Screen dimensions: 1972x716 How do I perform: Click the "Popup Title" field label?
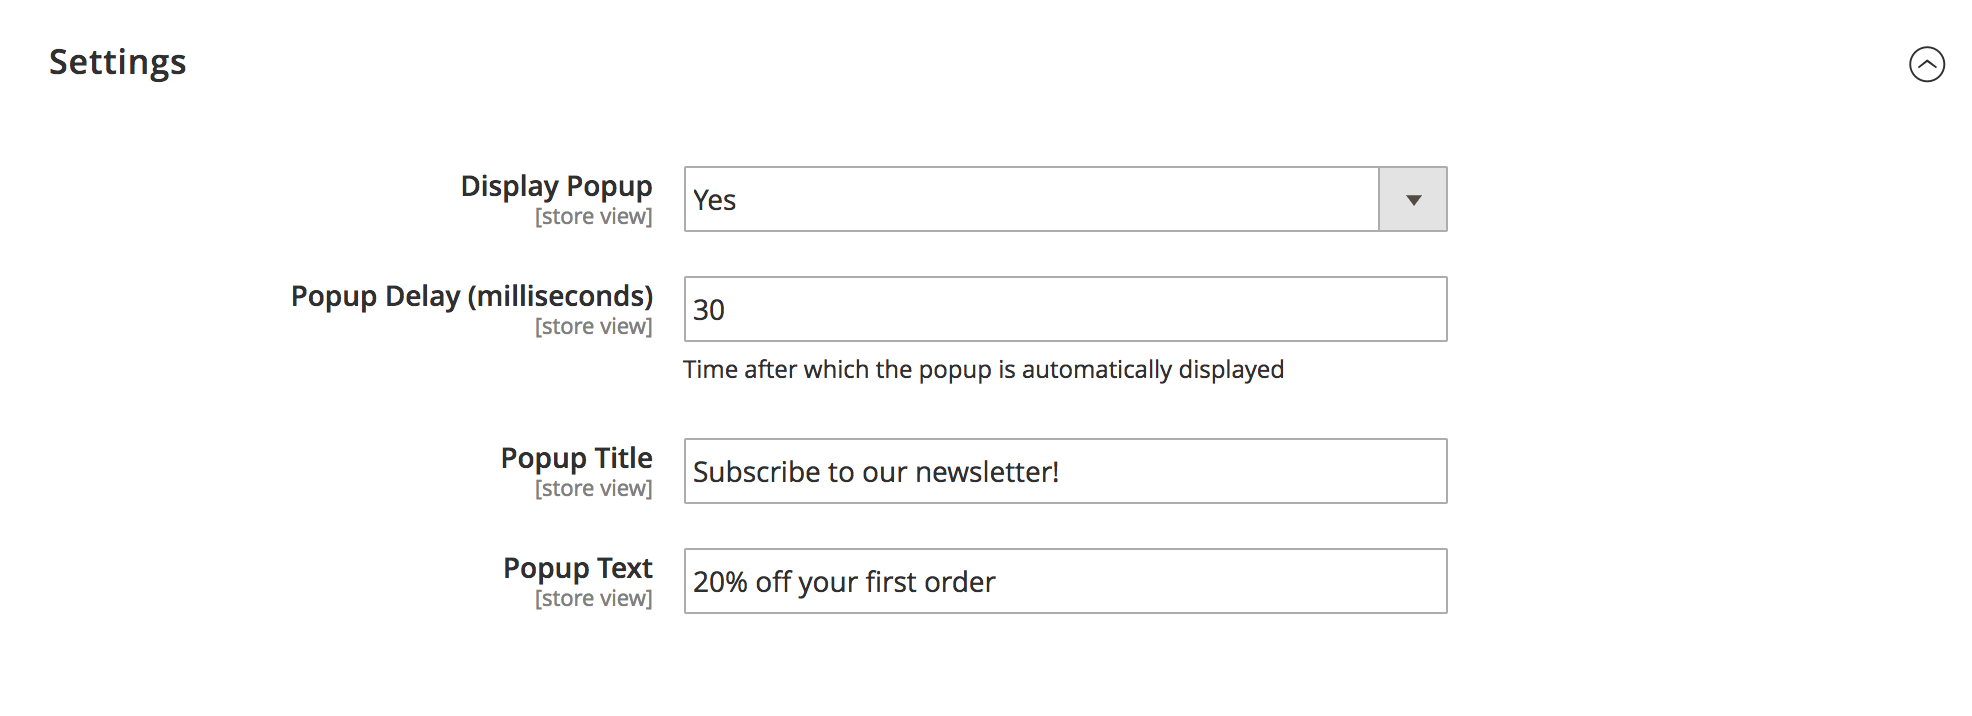576,458
